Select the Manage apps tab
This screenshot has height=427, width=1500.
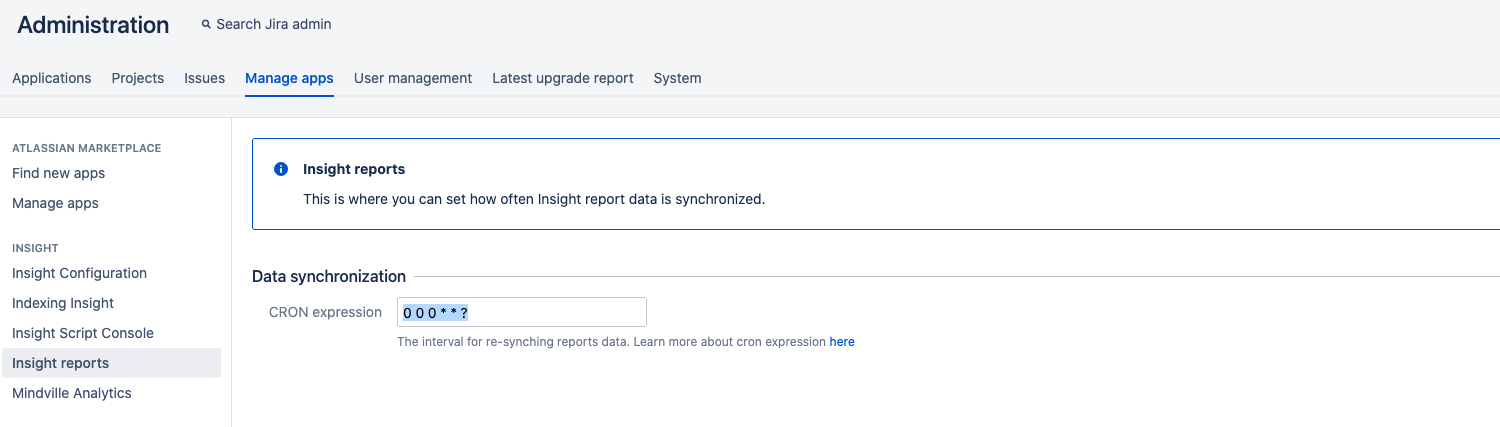pyautogui.click(x=289, y=78)
